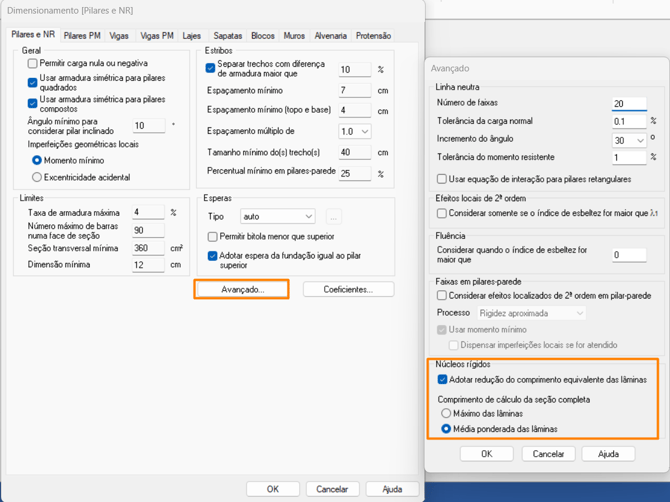Focus the Taxa de armadura máxima field

click(x=148, y=212)
